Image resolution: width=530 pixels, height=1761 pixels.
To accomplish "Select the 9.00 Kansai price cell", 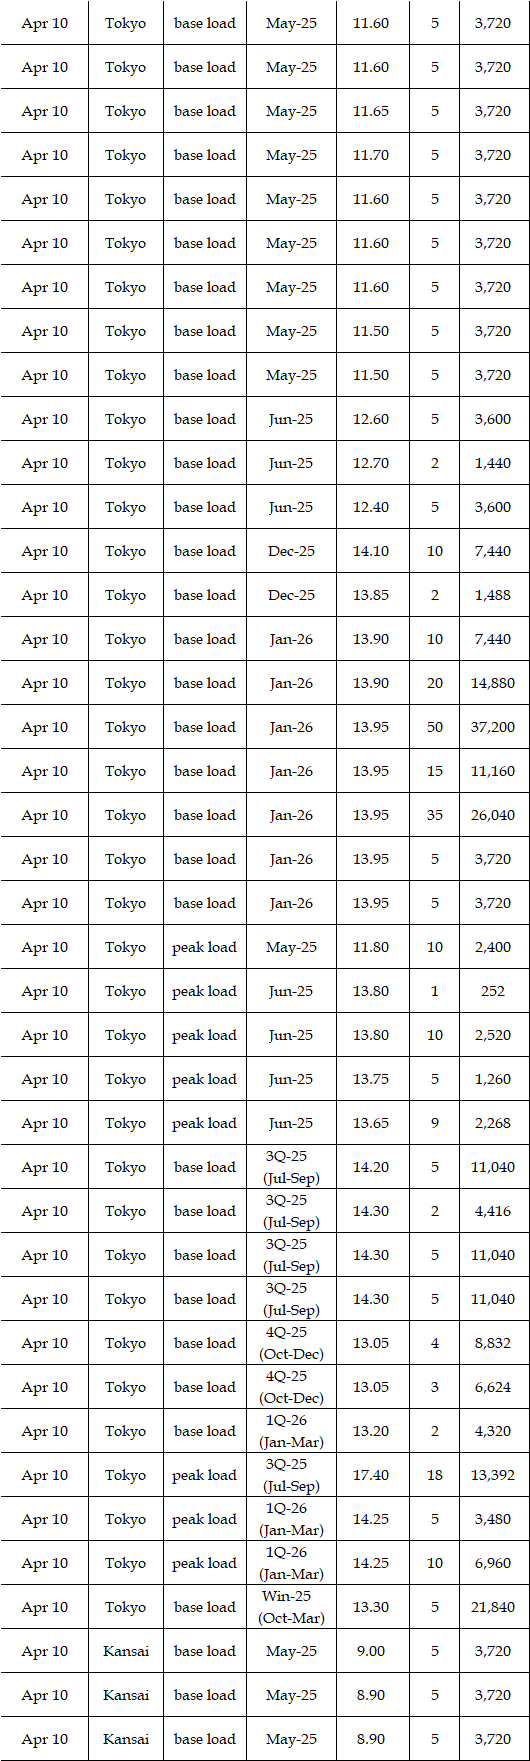I will 372,1651.
